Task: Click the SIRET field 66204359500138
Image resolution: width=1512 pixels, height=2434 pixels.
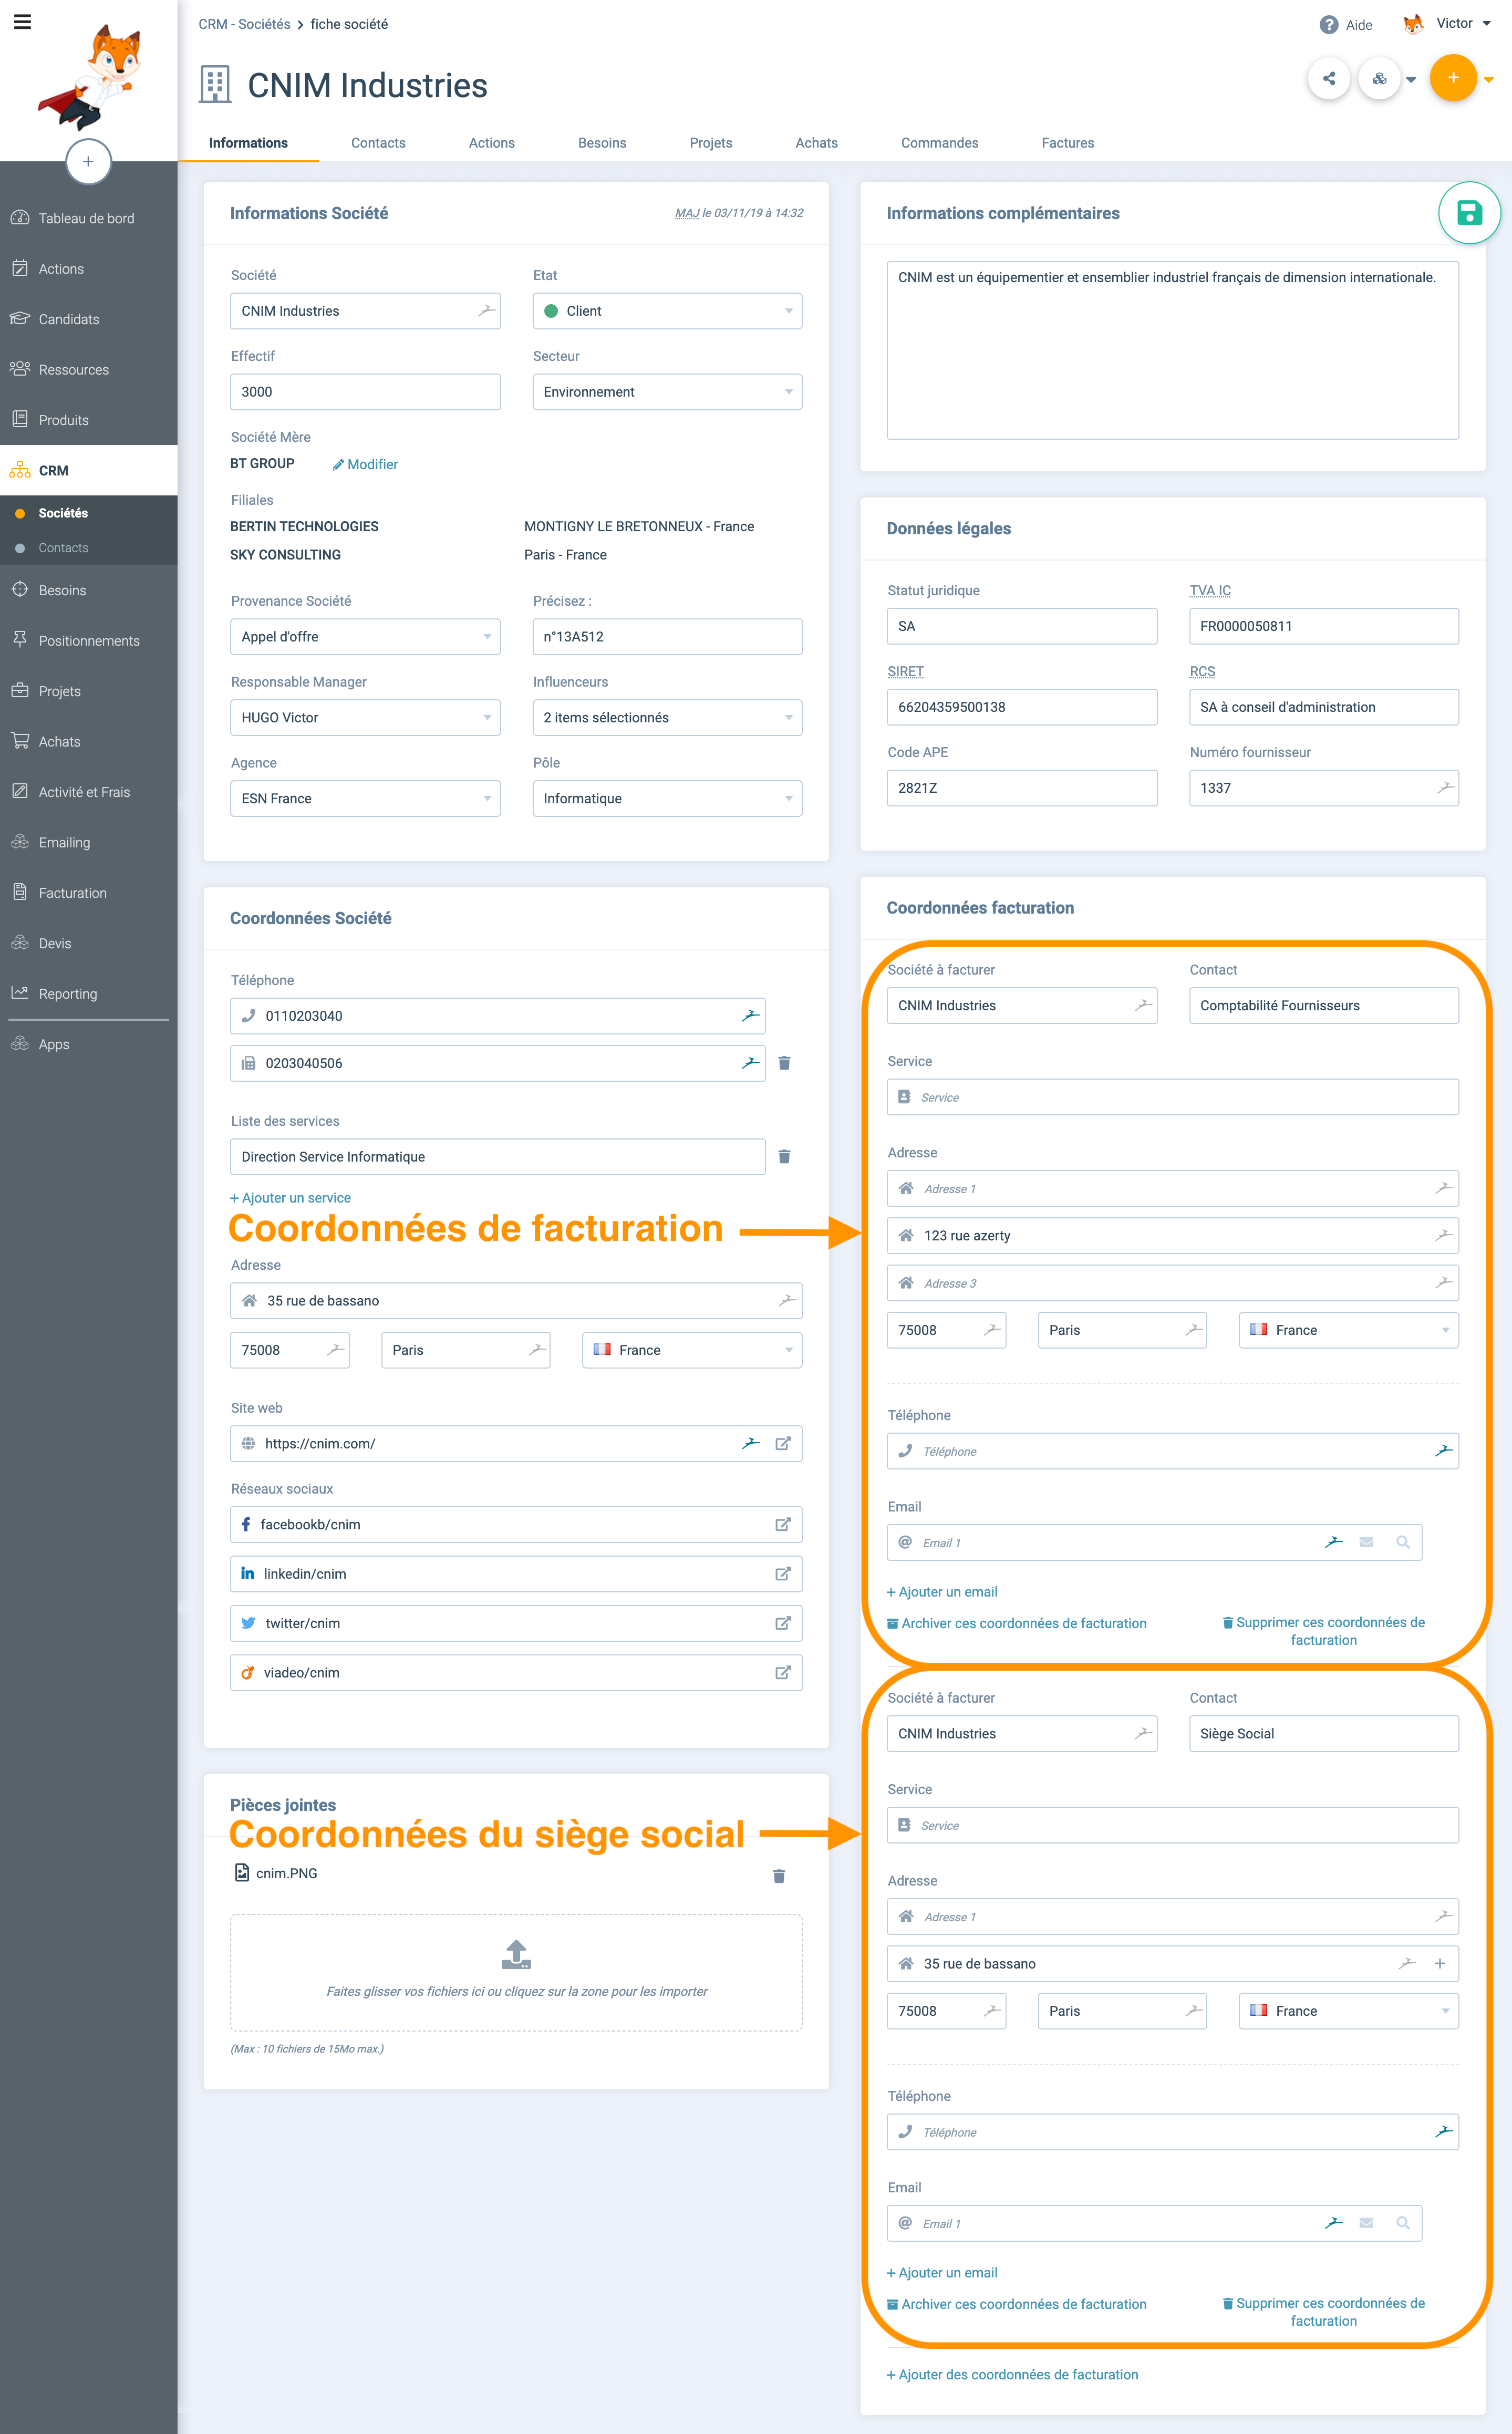Action: (x=1022, y=707)
